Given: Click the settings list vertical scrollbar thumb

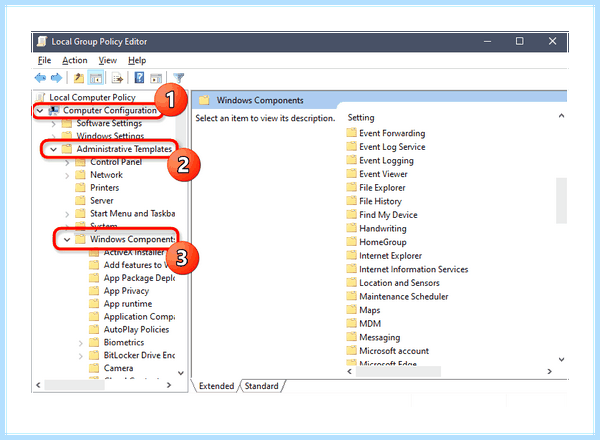Looking at the screenshot, I should point(561,200).
